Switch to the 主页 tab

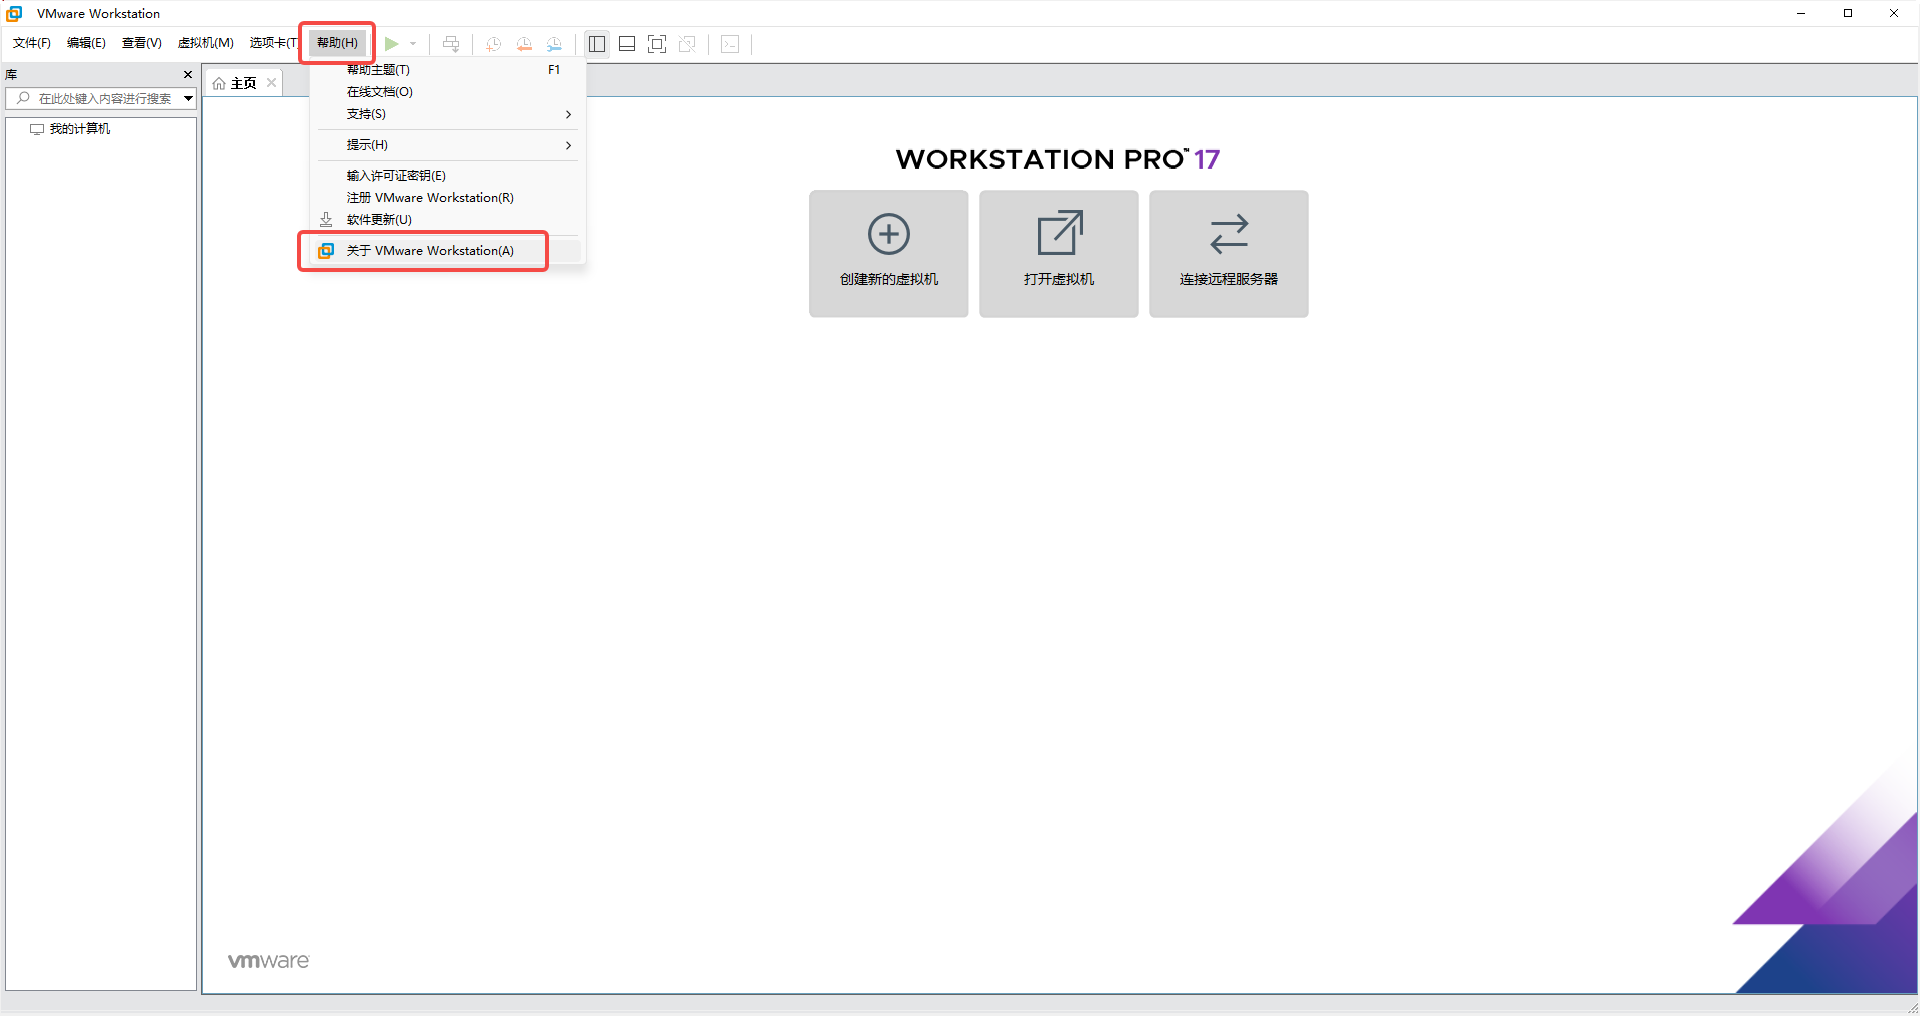[x=243, y=83]
